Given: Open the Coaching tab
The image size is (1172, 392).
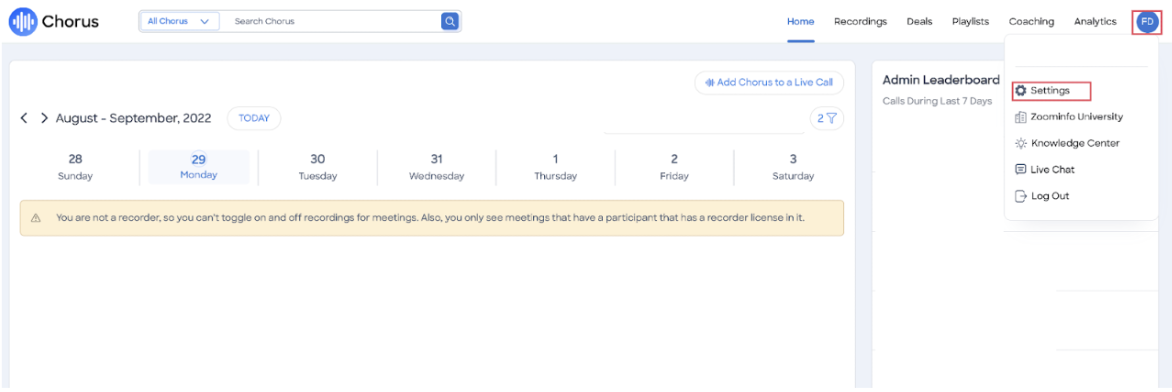Looking at the screenshot, I should click(x=1031, y=22).
